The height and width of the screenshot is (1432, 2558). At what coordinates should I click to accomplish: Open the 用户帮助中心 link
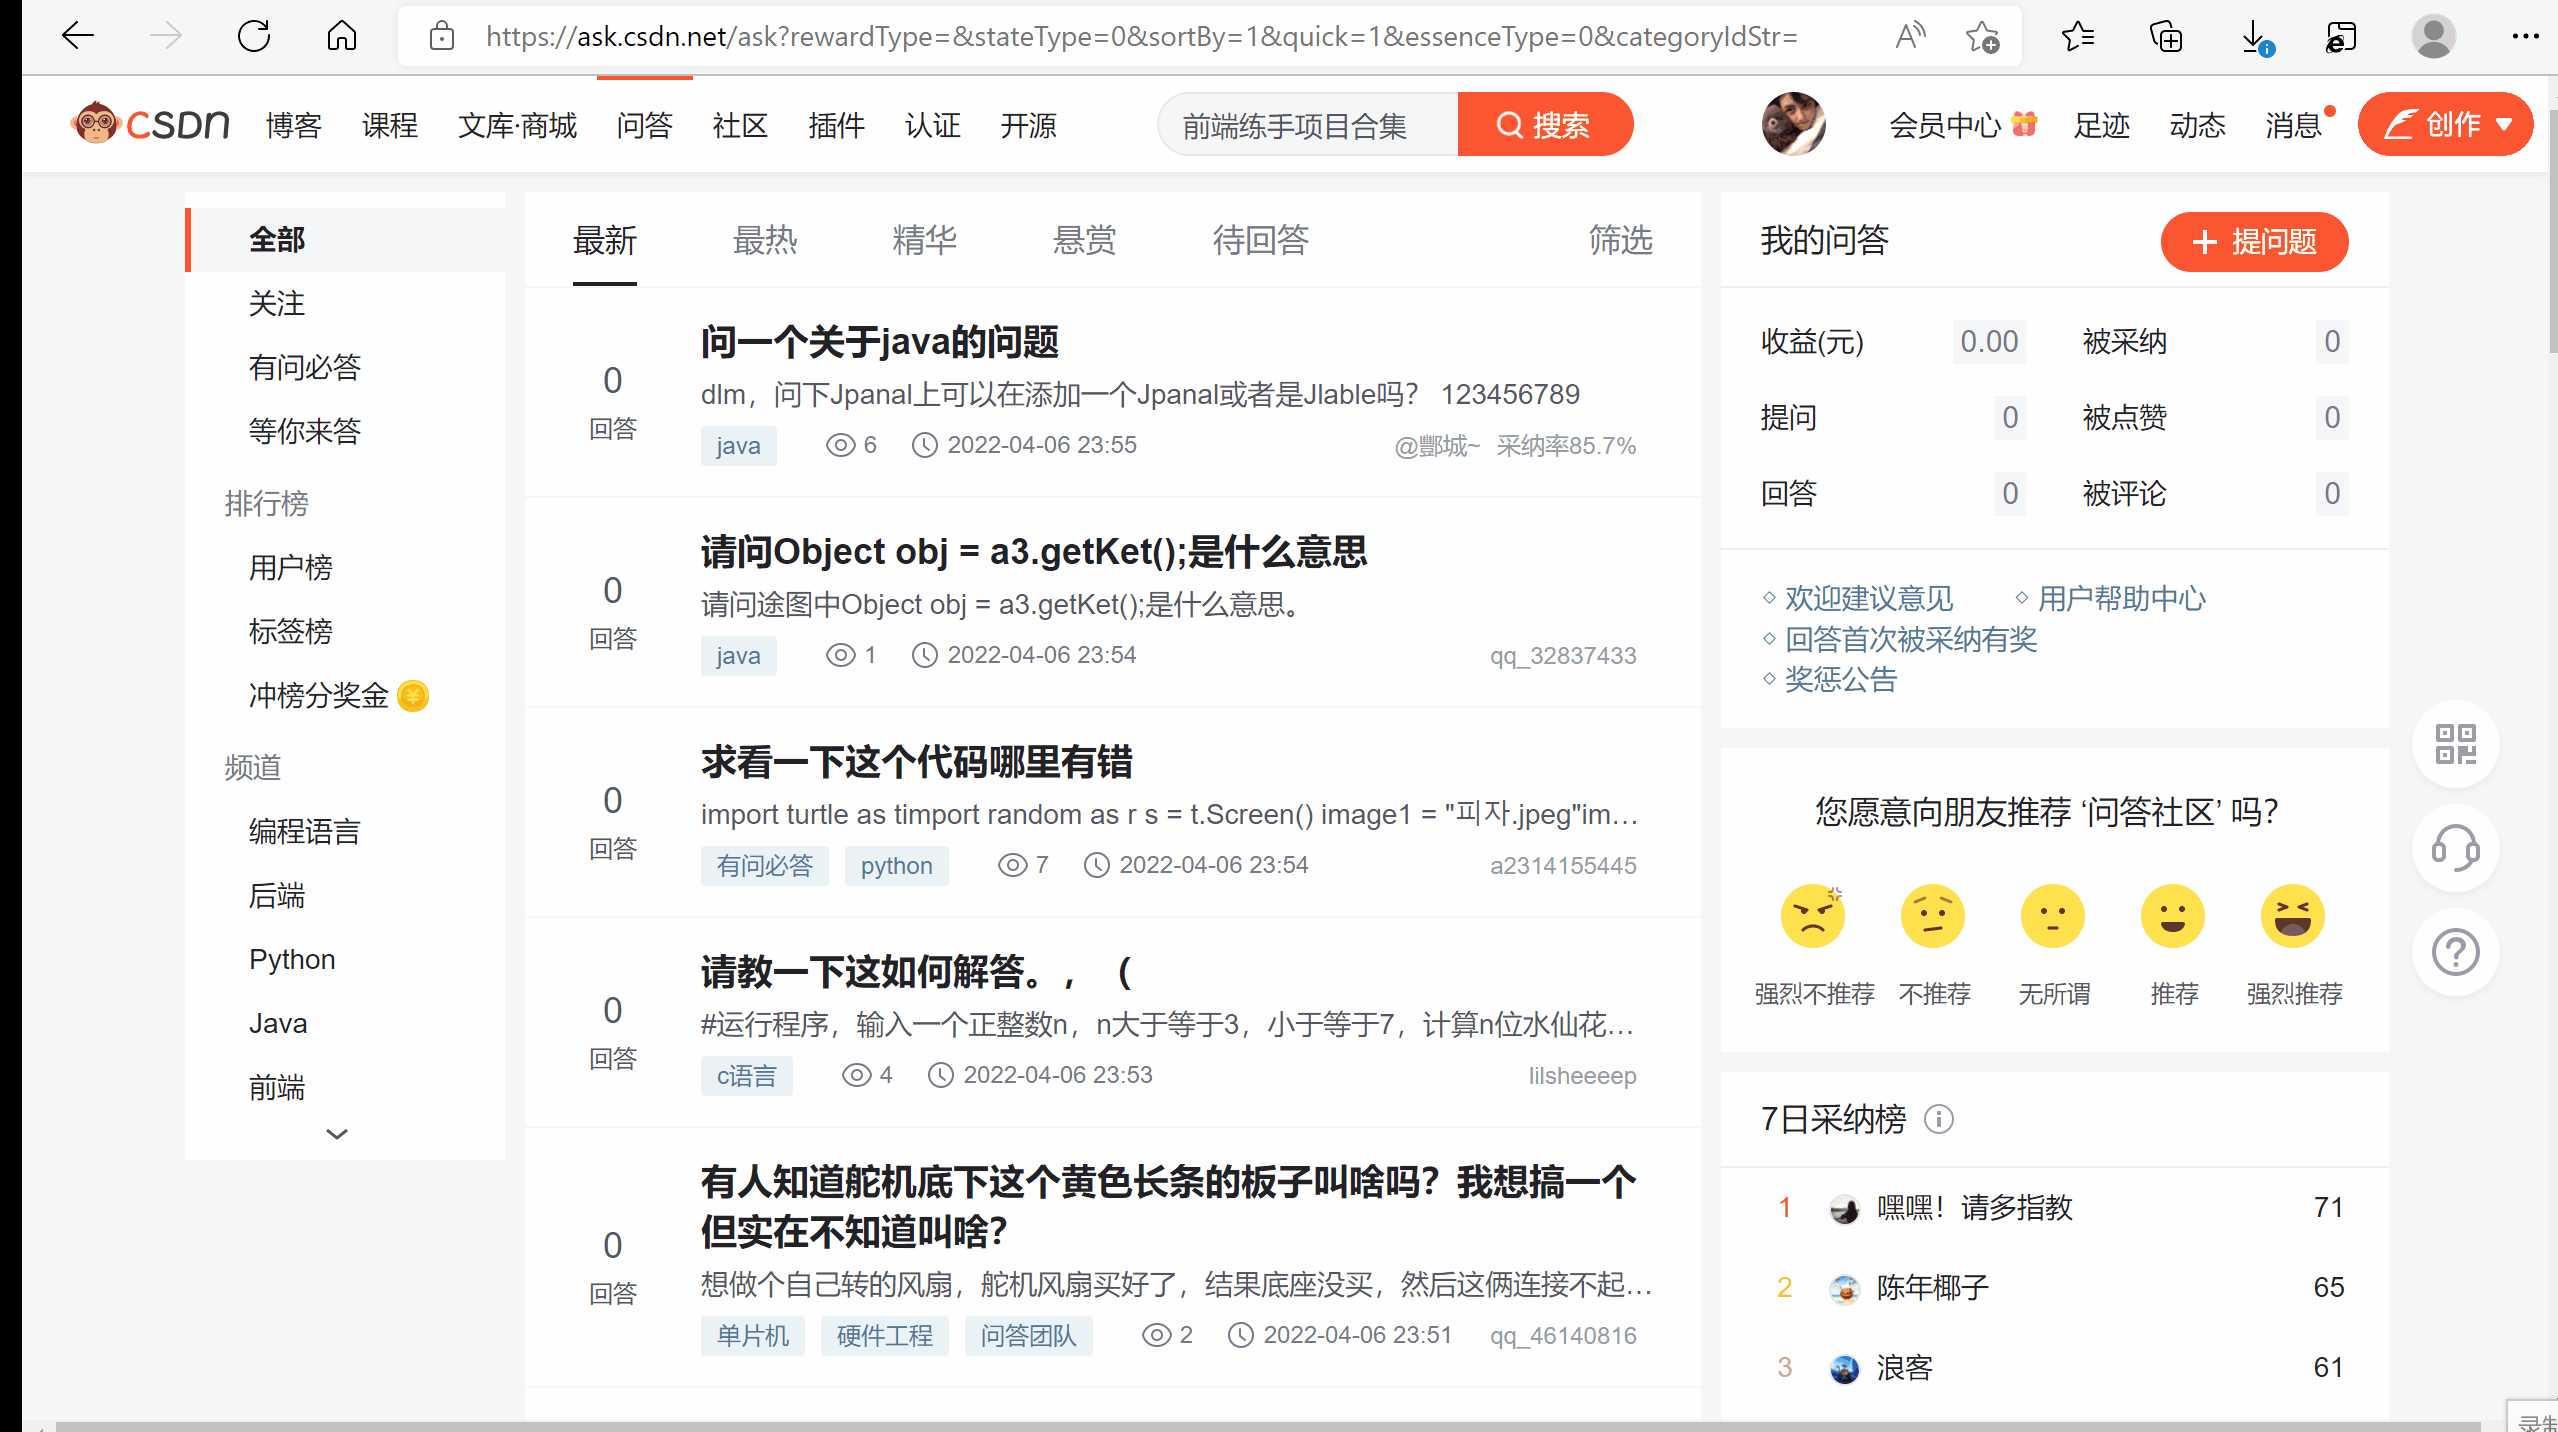pyautogui.click(x=2120, y=598)
